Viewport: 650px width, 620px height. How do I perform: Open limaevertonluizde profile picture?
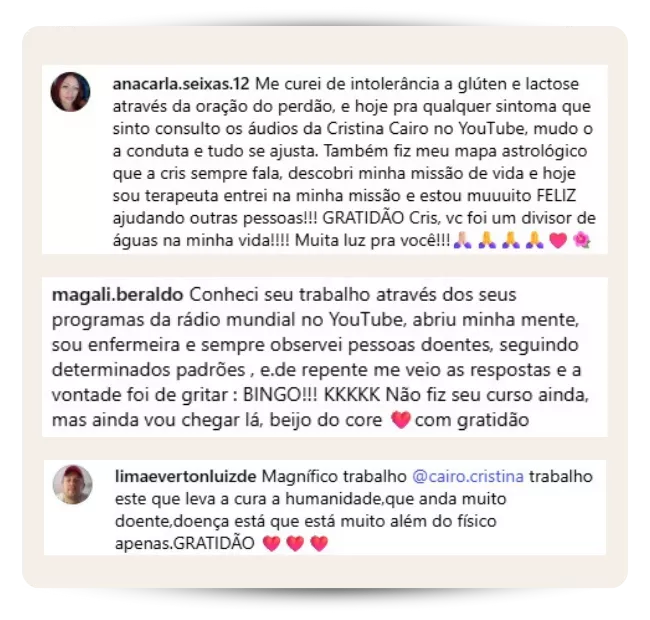pos(73,484)
